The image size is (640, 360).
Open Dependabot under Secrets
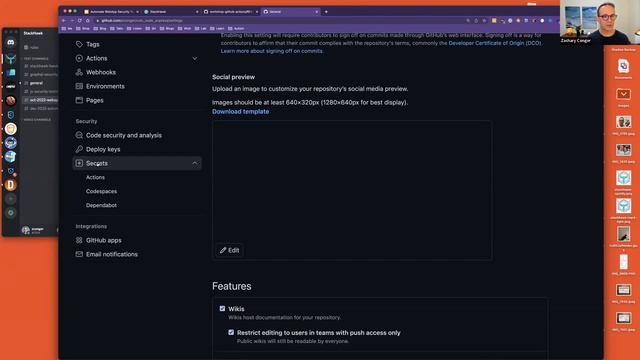101,205
